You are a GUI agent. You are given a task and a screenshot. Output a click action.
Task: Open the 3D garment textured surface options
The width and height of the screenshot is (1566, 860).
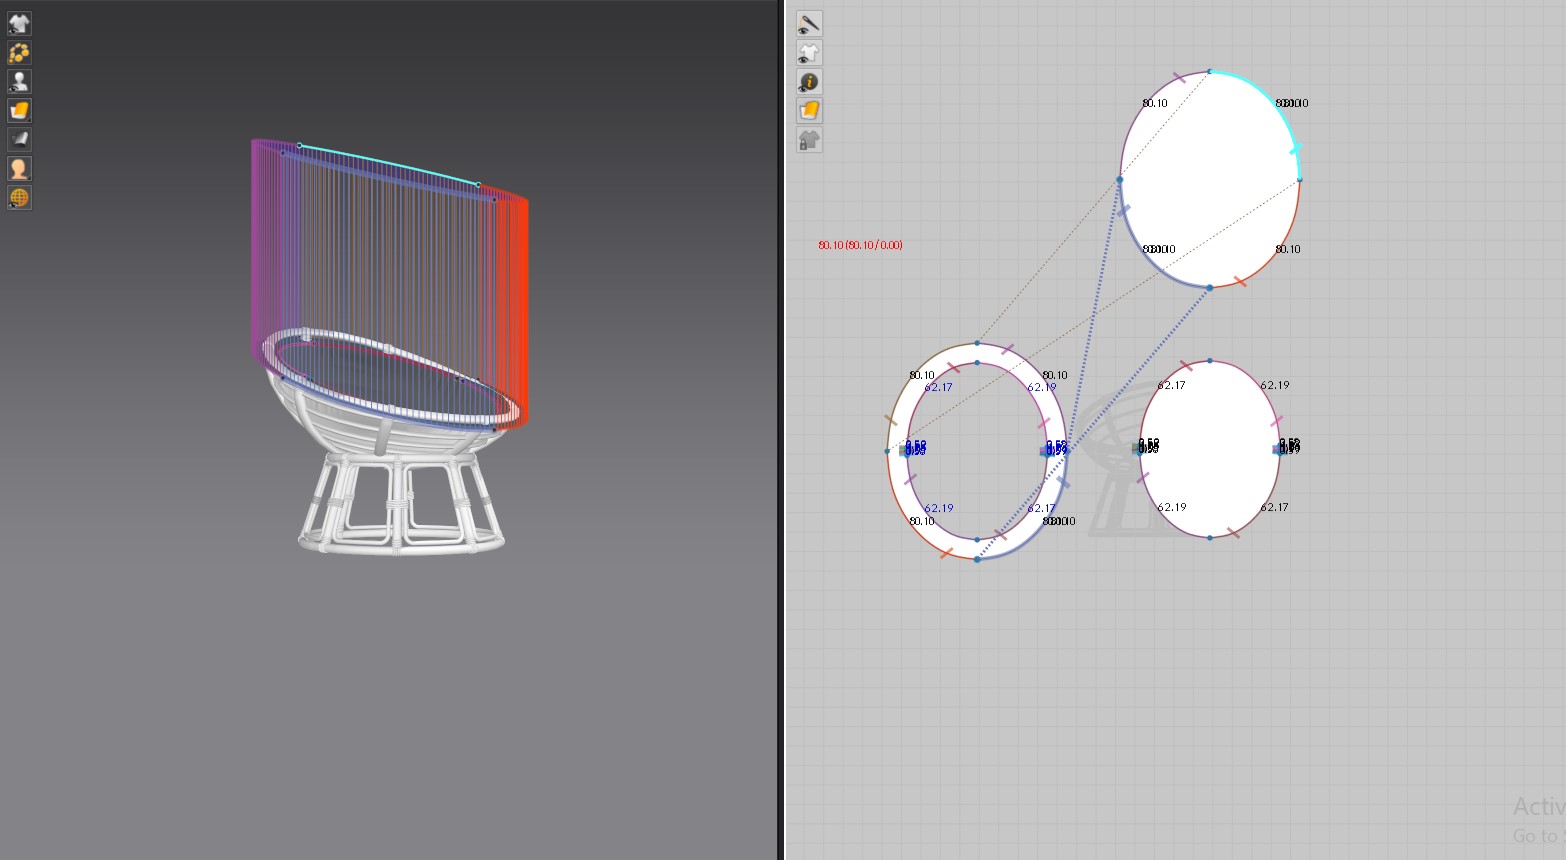(x=19, y=110)
